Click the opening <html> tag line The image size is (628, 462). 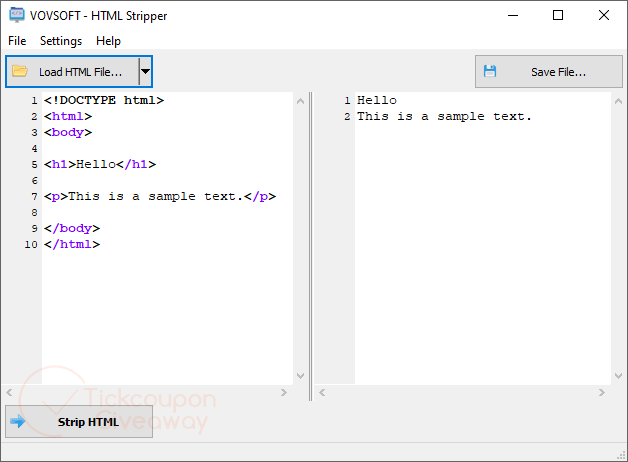point(68,116)
